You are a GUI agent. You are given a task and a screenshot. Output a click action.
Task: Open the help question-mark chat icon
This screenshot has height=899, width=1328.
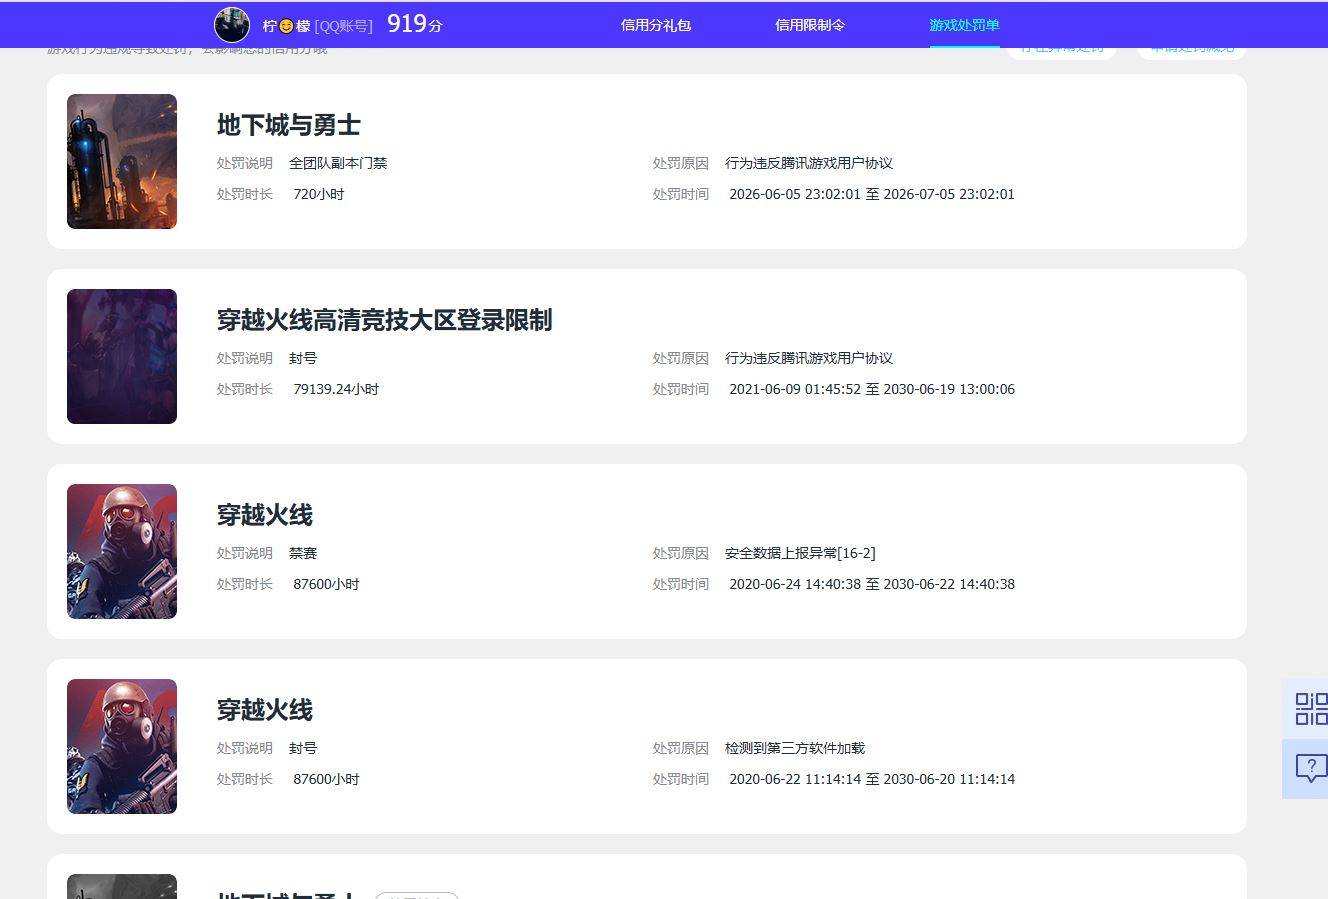[1311, 768]
